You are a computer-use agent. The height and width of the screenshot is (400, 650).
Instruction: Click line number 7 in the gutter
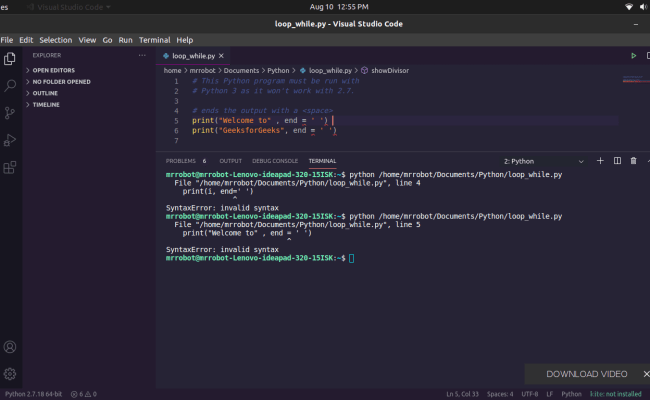[176, 141]
